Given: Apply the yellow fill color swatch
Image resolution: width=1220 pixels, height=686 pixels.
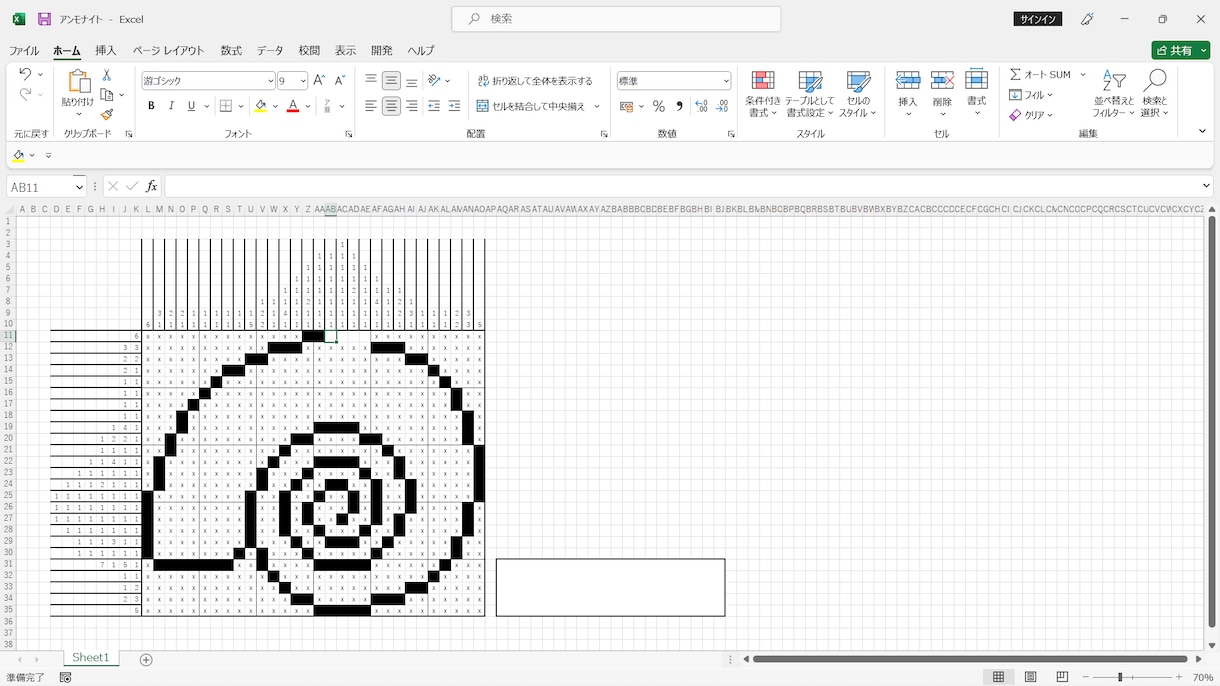Looking at the screenshot, I should tap(260, 106).
